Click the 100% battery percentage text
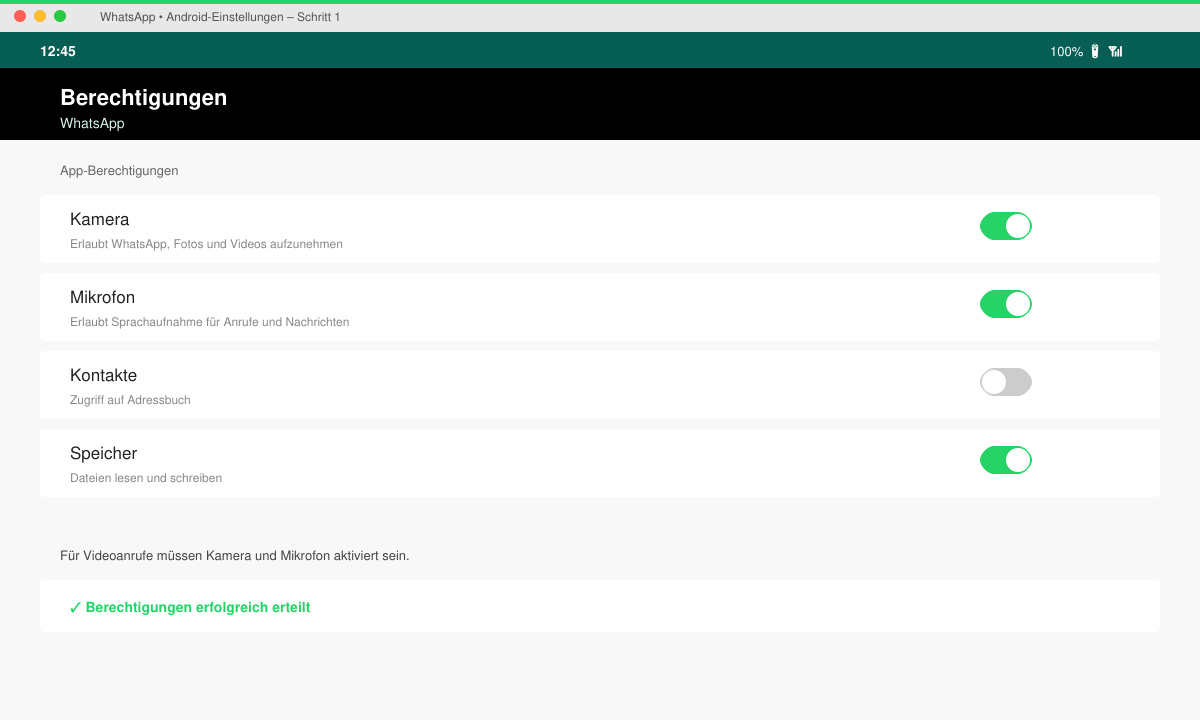This screenshot has height=720, width=1200. coord(1066,51)
